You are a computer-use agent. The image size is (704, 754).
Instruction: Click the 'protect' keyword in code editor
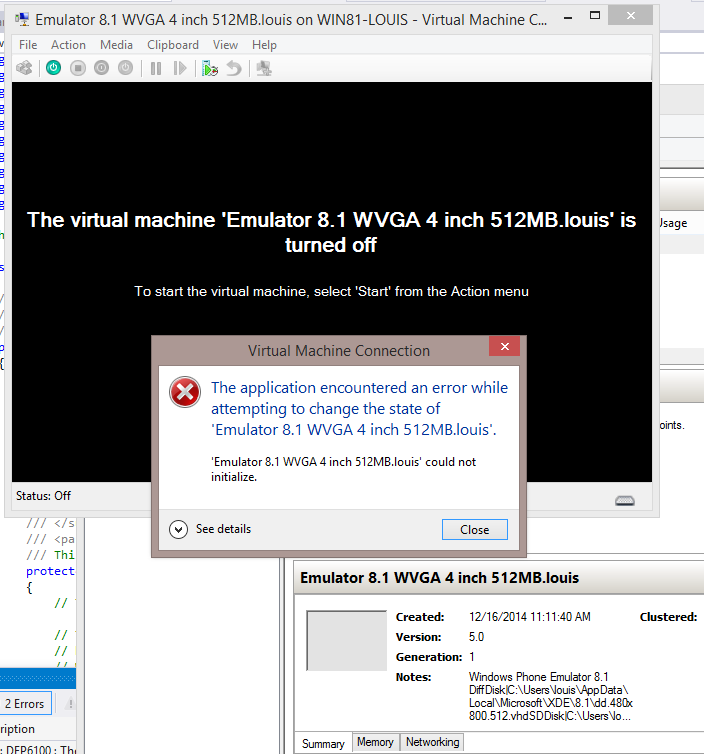(50, 571)
